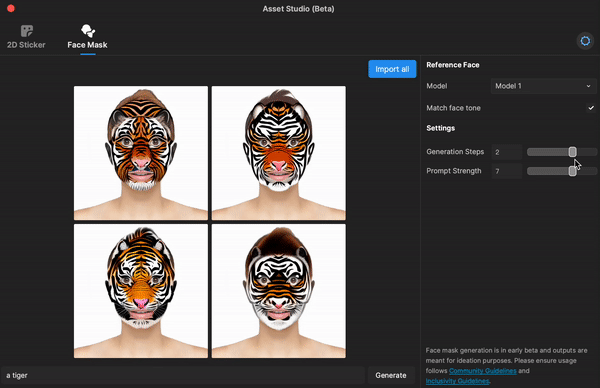
Task: Open the 2D Sticker tab
Action: point(26,37)
